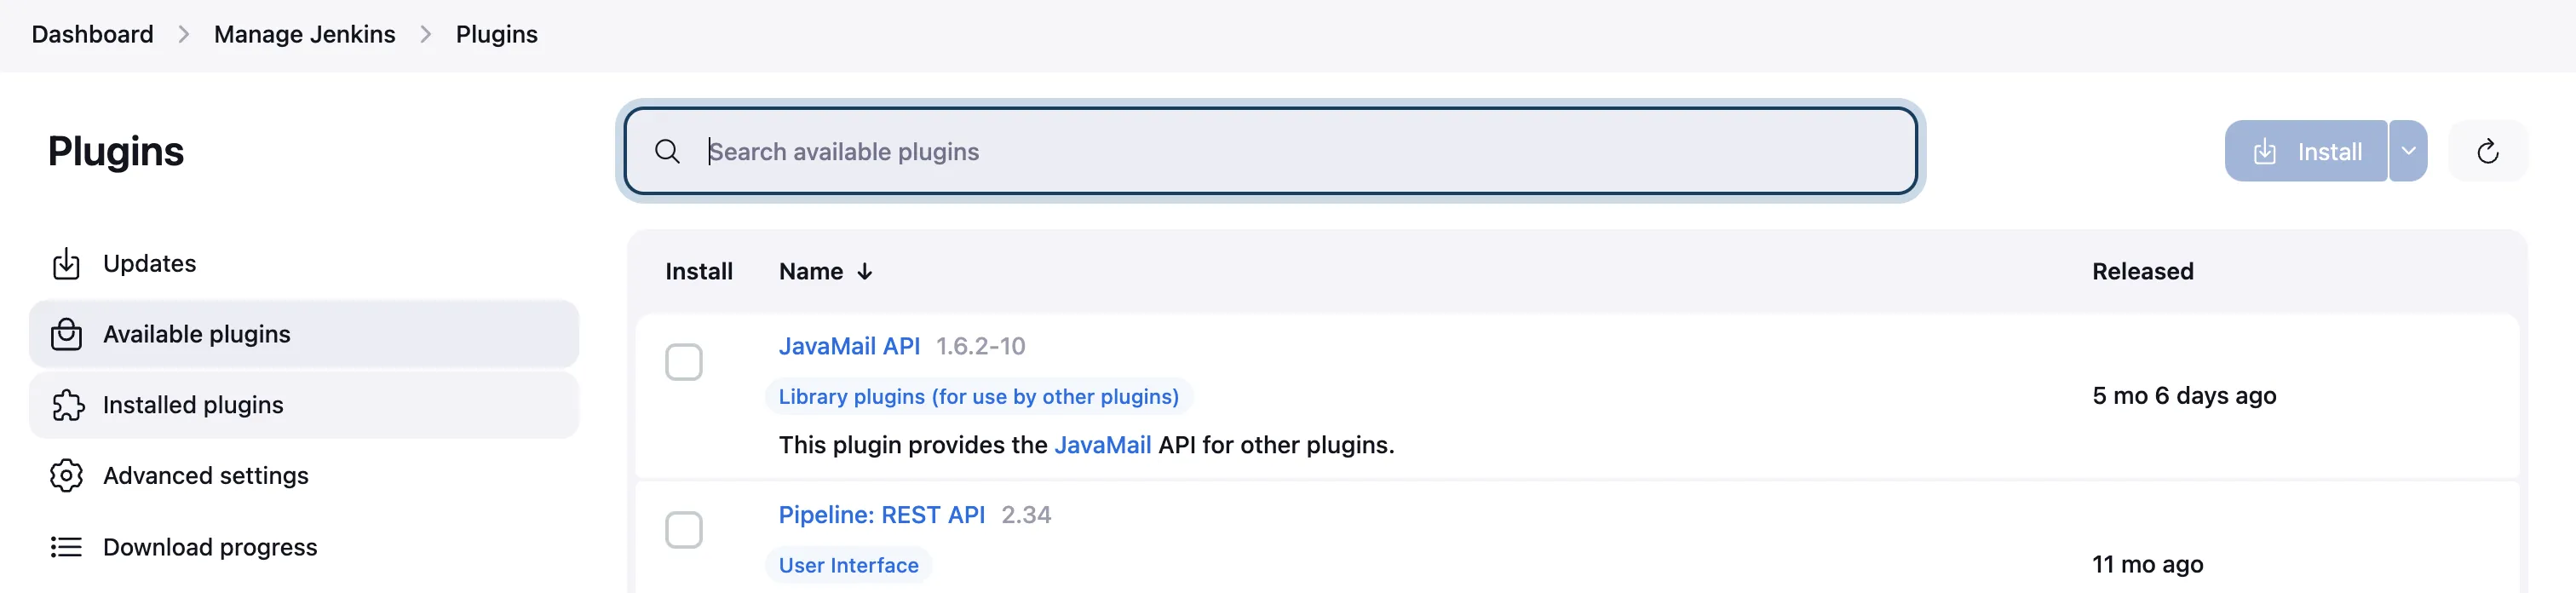Viewport: 2576px width, 593px height.
Task: Open the JavaMail API plugin page
Action: [x=849, y=346]
